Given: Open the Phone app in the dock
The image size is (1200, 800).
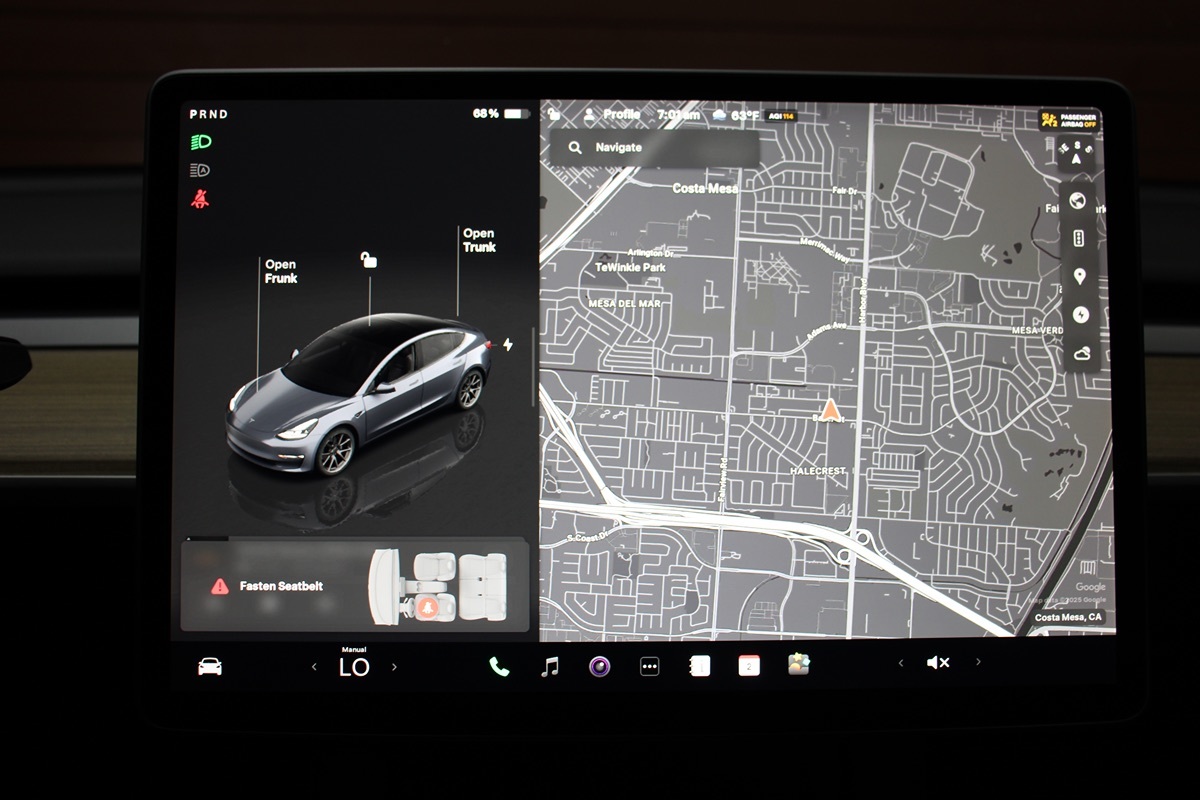Looking at the screenshot, I should tap(498, 666).
